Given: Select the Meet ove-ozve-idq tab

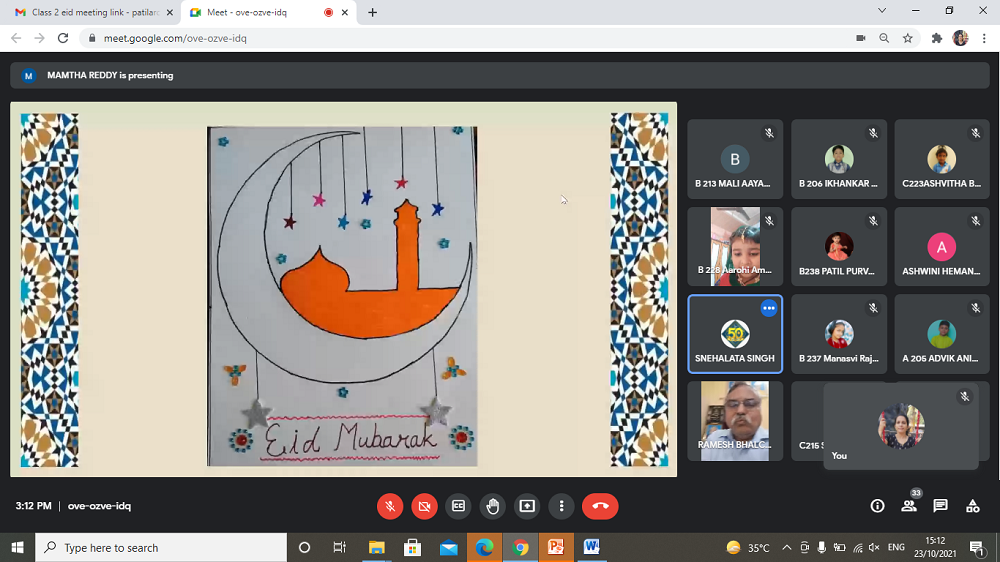Looking at the screenshot, I should click(260, 12).
